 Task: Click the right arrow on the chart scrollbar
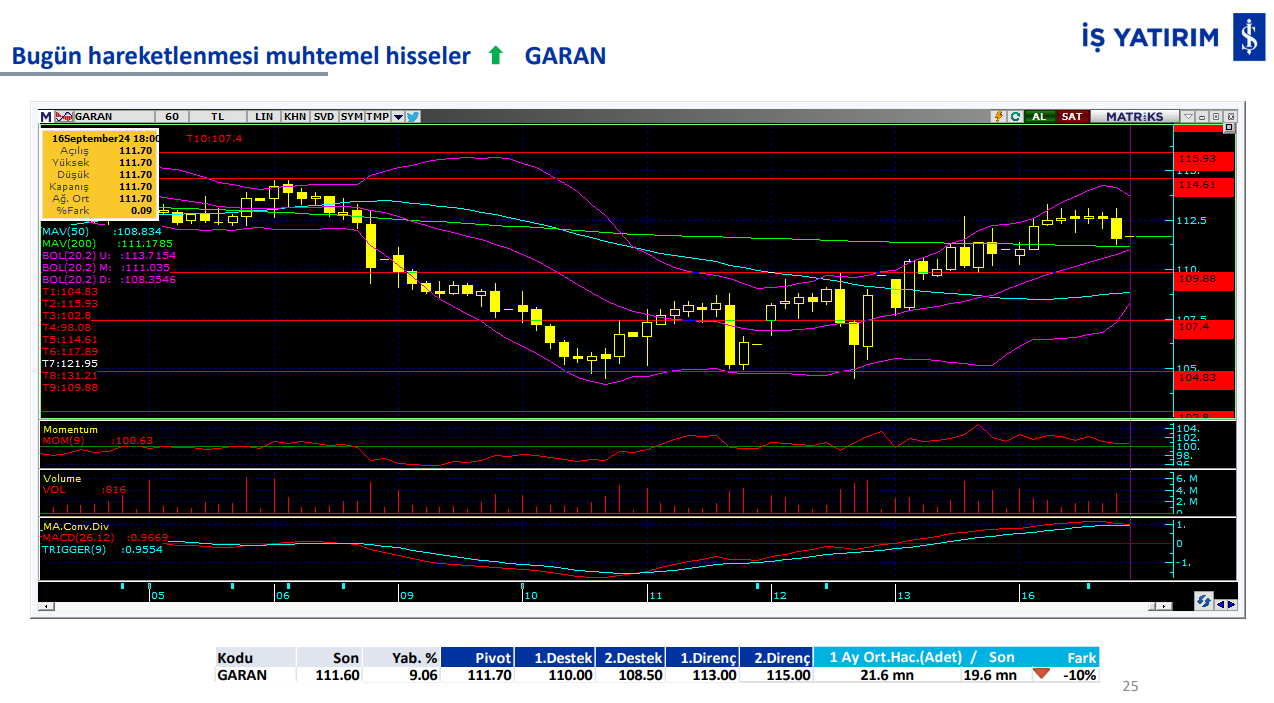(1164, 605)
